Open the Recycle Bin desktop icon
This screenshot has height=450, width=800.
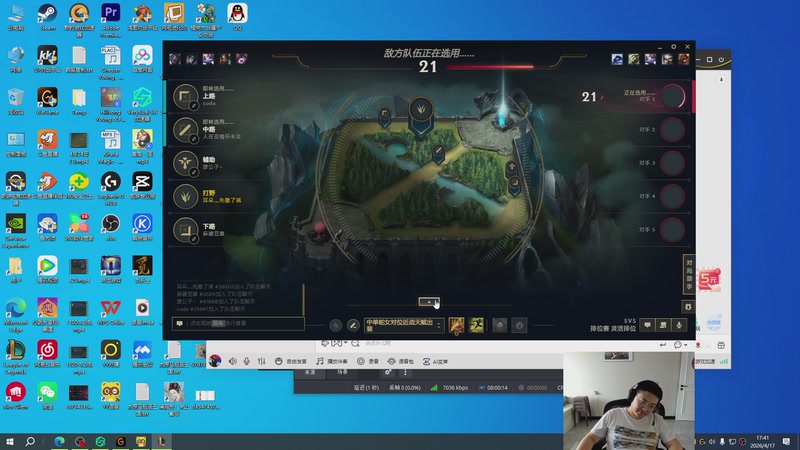(x=16, y=101)
